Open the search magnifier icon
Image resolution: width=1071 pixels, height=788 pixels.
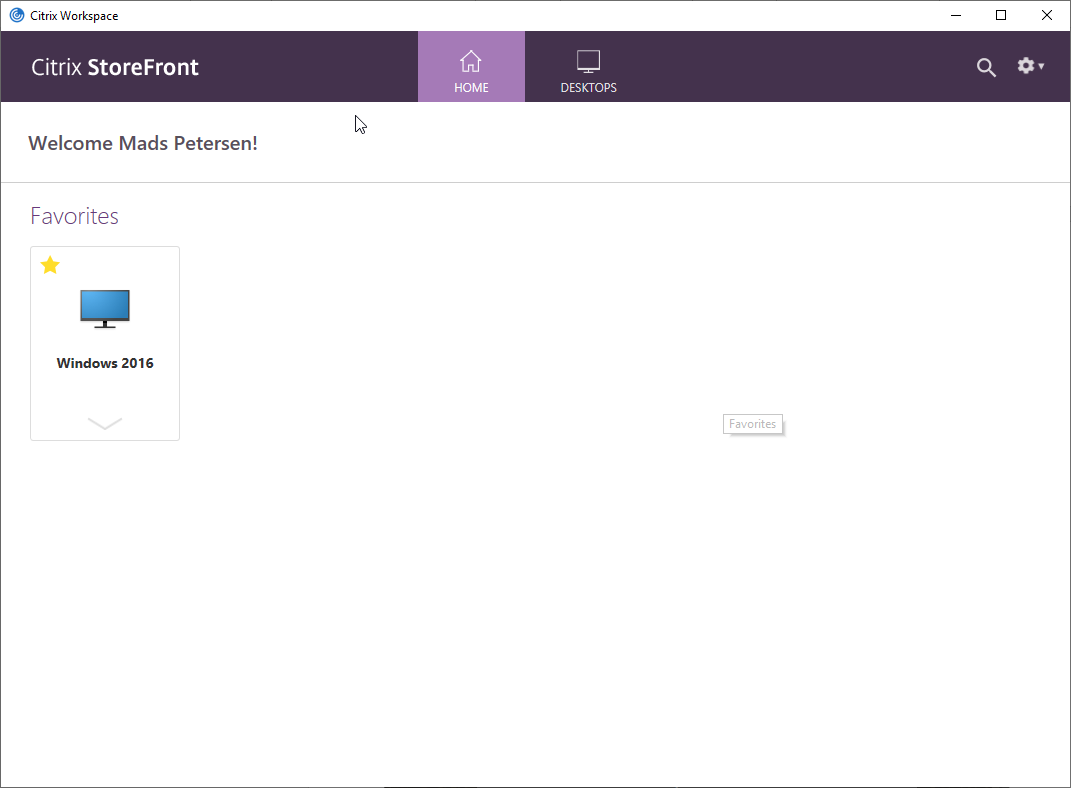click(x=986, y=67)
